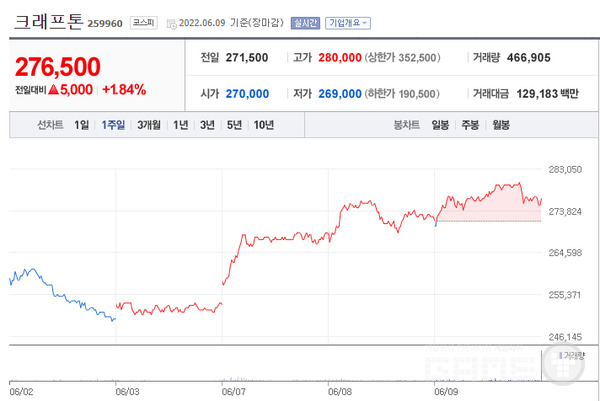
Task: Show the 일봉 daily candle chart
Action: point(440,125)
